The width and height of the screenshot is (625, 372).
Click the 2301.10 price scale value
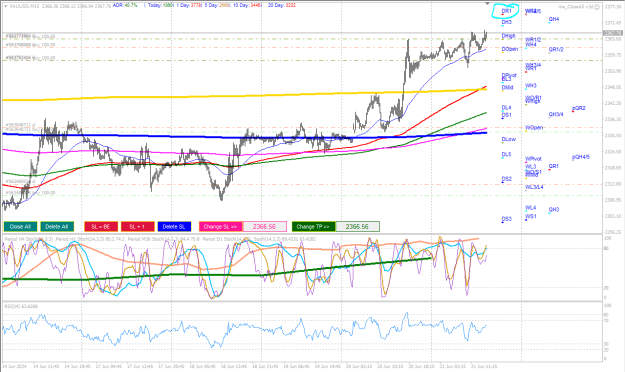pyautogui.click(x=613, y=216)
